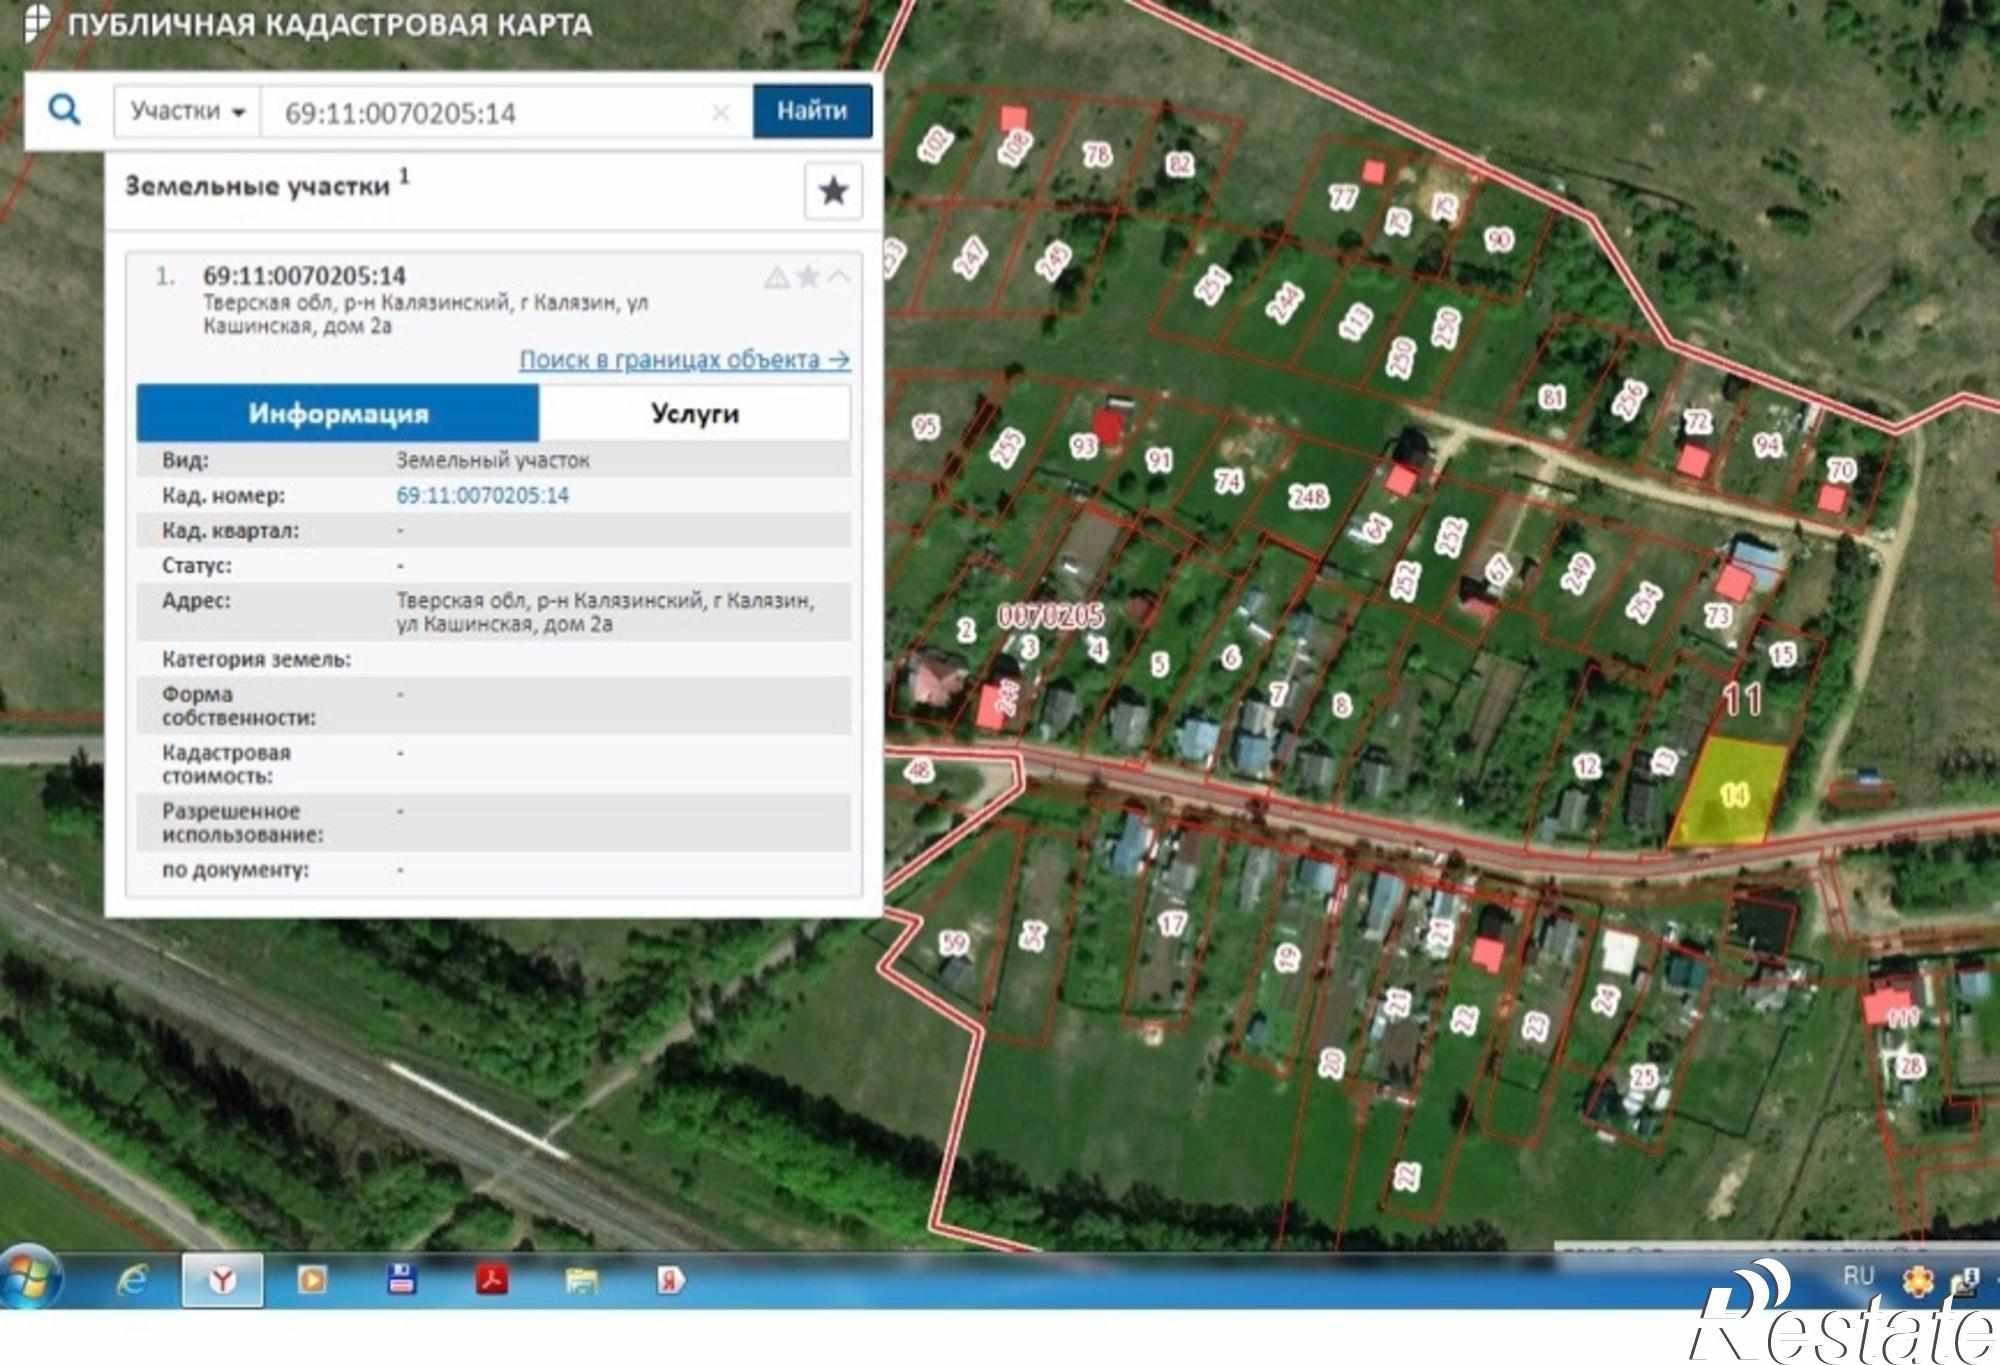Click parcel labeled 78 on map
The height and width of the screenshot is (1365, 2000).
1097,154
